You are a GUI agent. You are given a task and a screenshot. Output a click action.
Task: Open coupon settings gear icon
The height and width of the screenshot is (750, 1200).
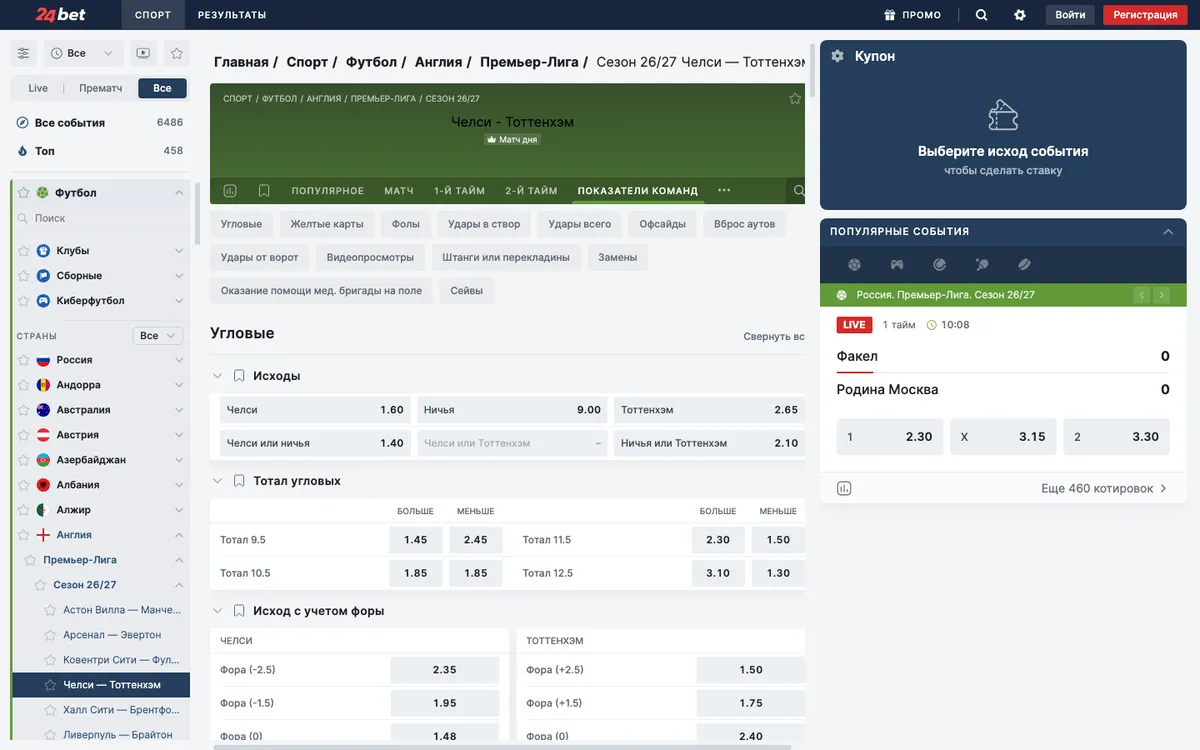[837, 56]
